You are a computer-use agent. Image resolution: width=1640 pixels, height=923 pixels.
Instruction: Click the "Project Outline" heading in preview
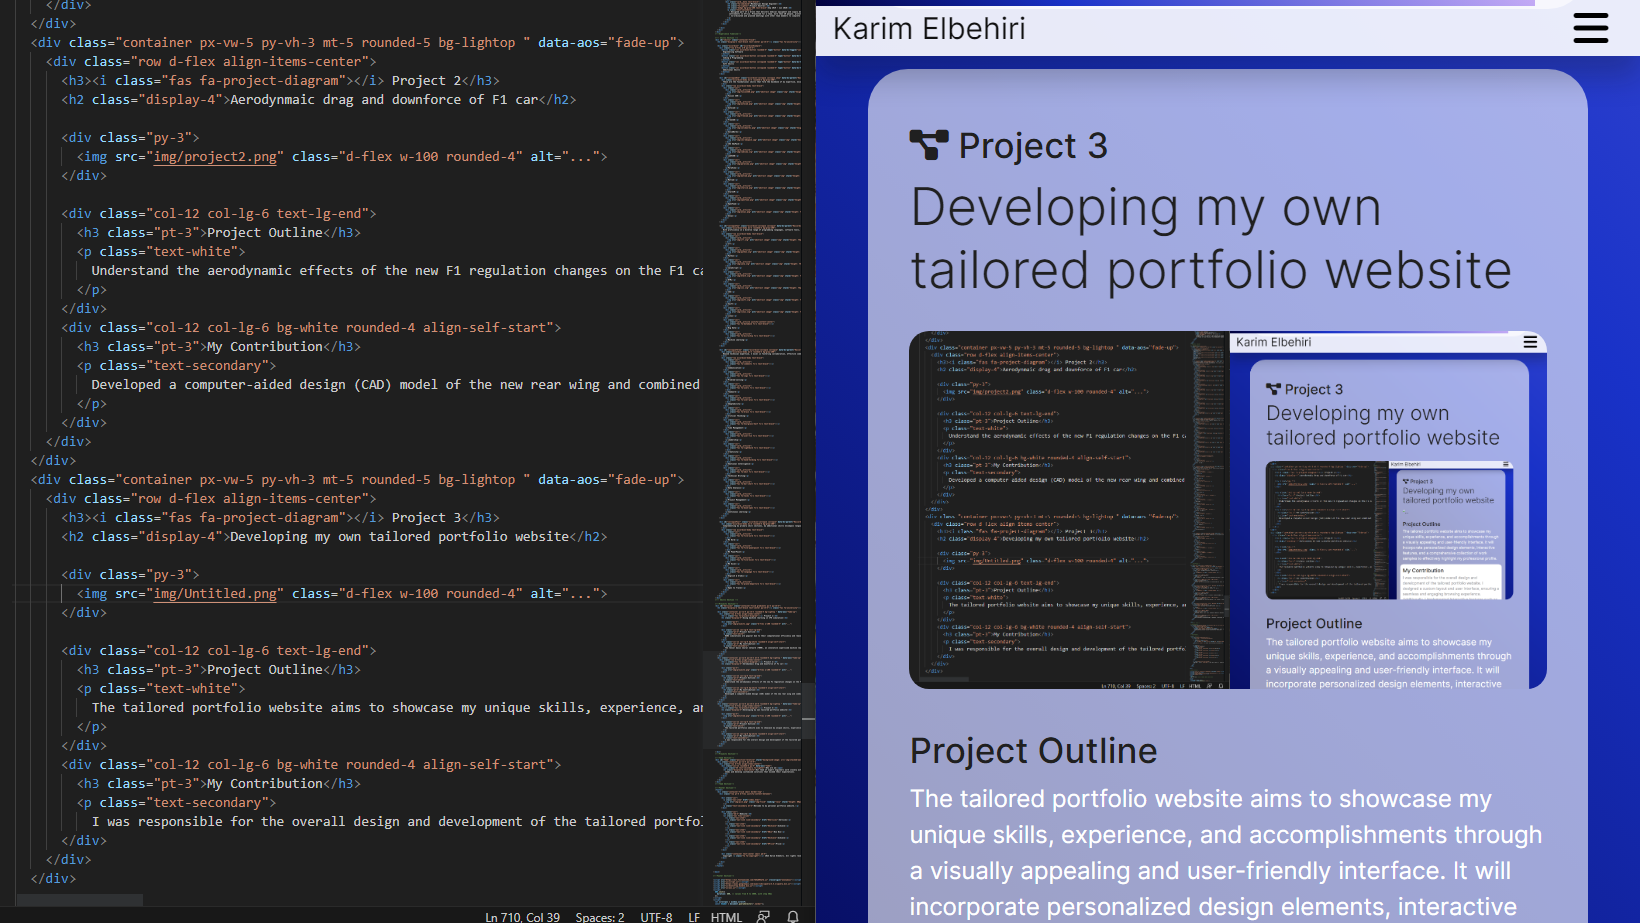coord(1033,751)
